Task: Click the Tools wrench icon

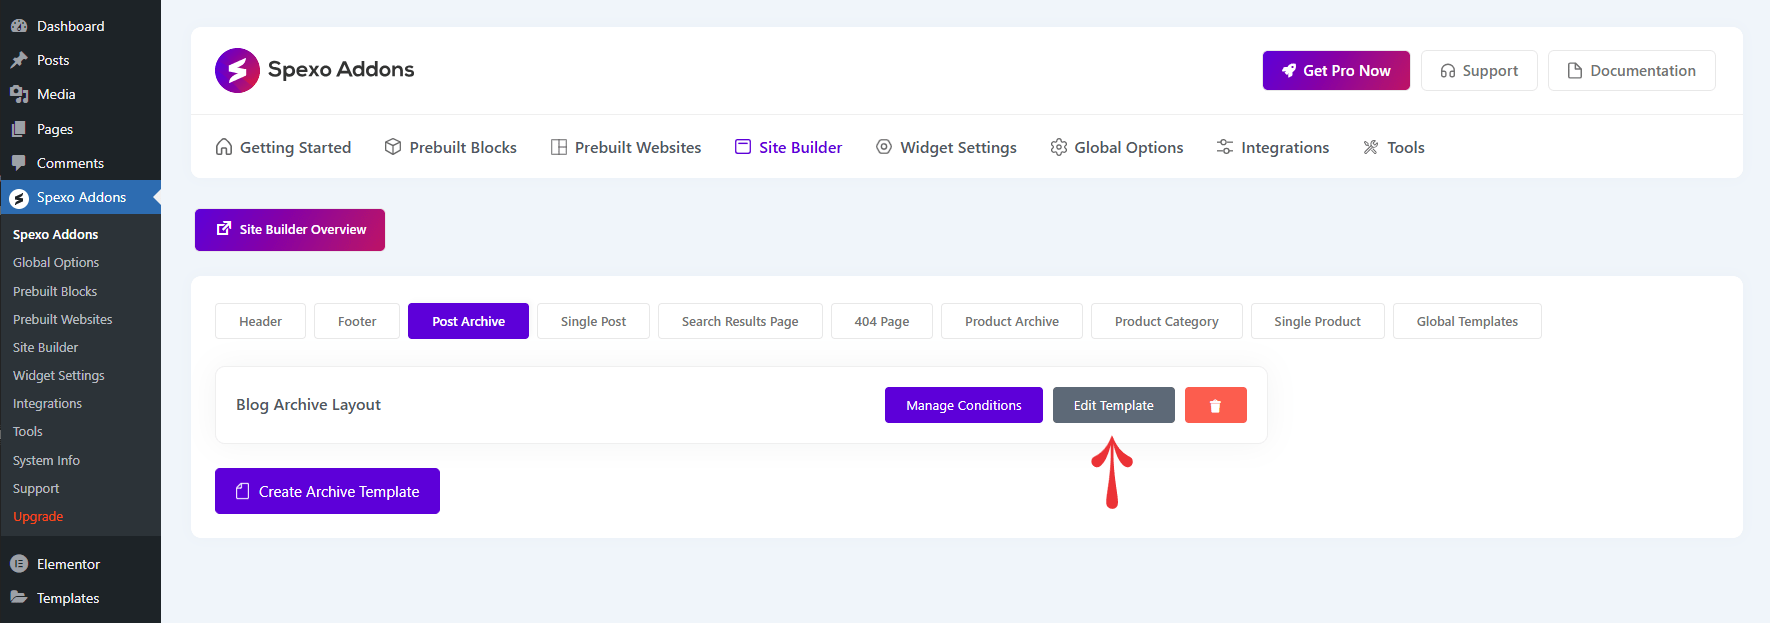Action: [1371, 147]
